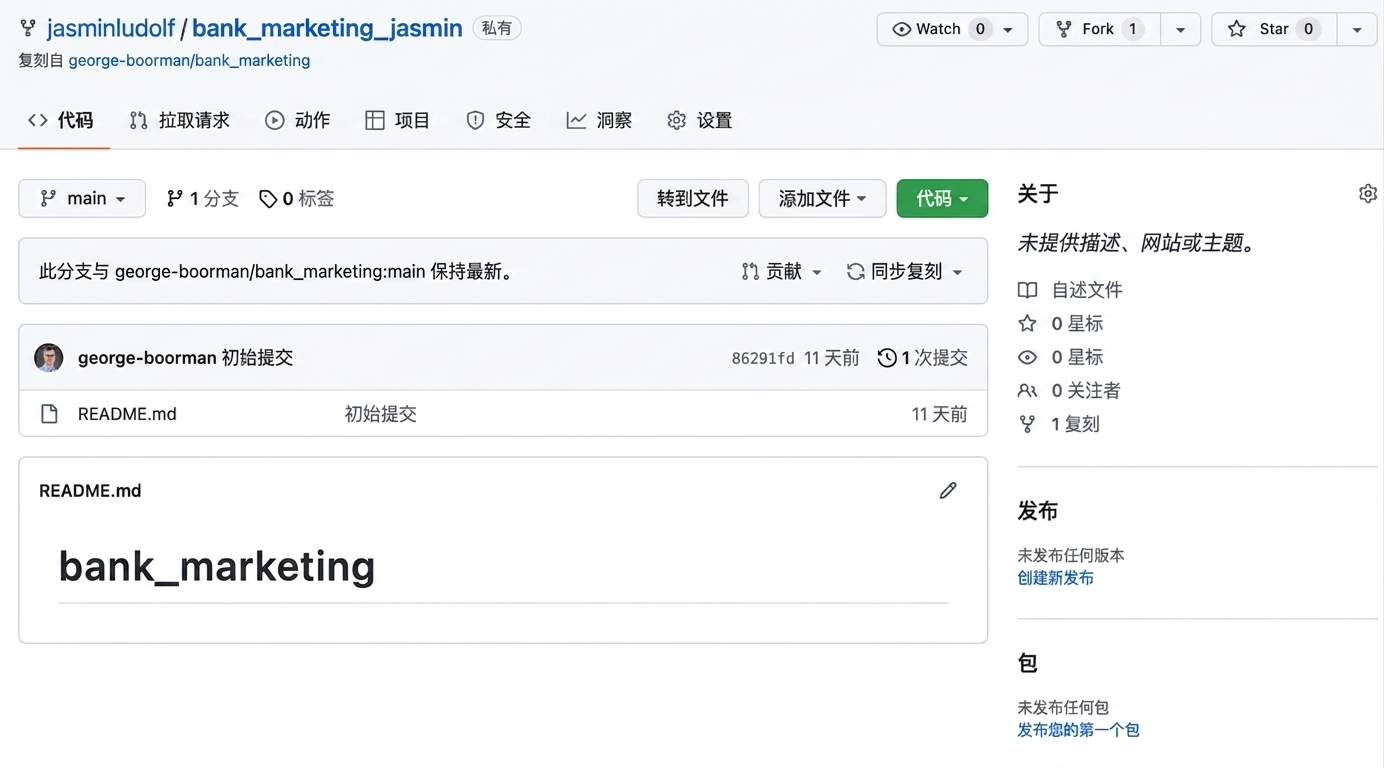Click george-boorman's avatar thumbnail
The width and height of the screenshot is (1384, 768).
point(49,358)
